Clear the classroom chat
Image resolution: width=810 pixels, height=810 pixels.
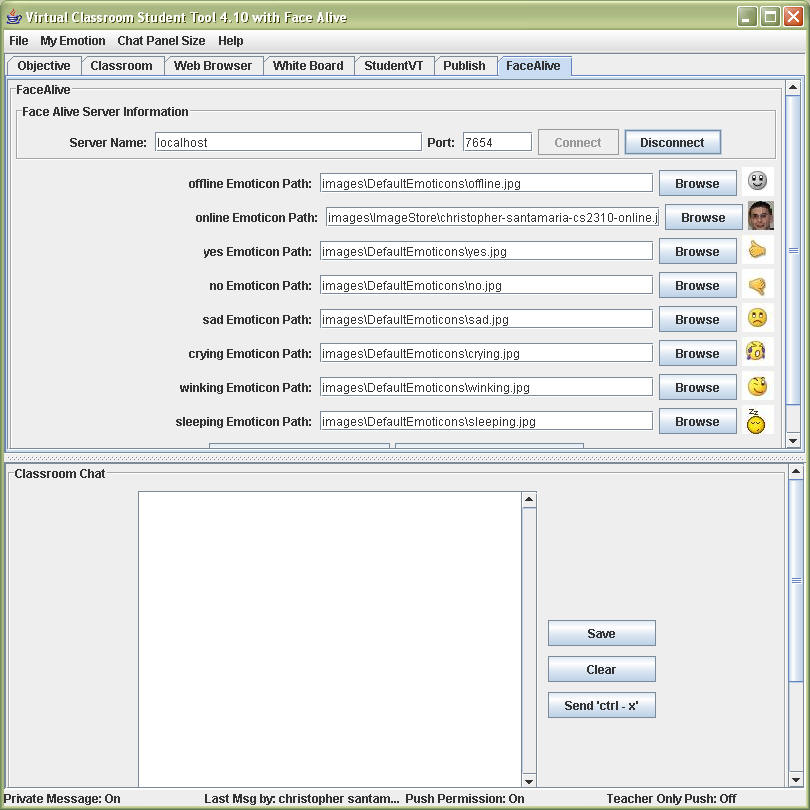point(601,670)
